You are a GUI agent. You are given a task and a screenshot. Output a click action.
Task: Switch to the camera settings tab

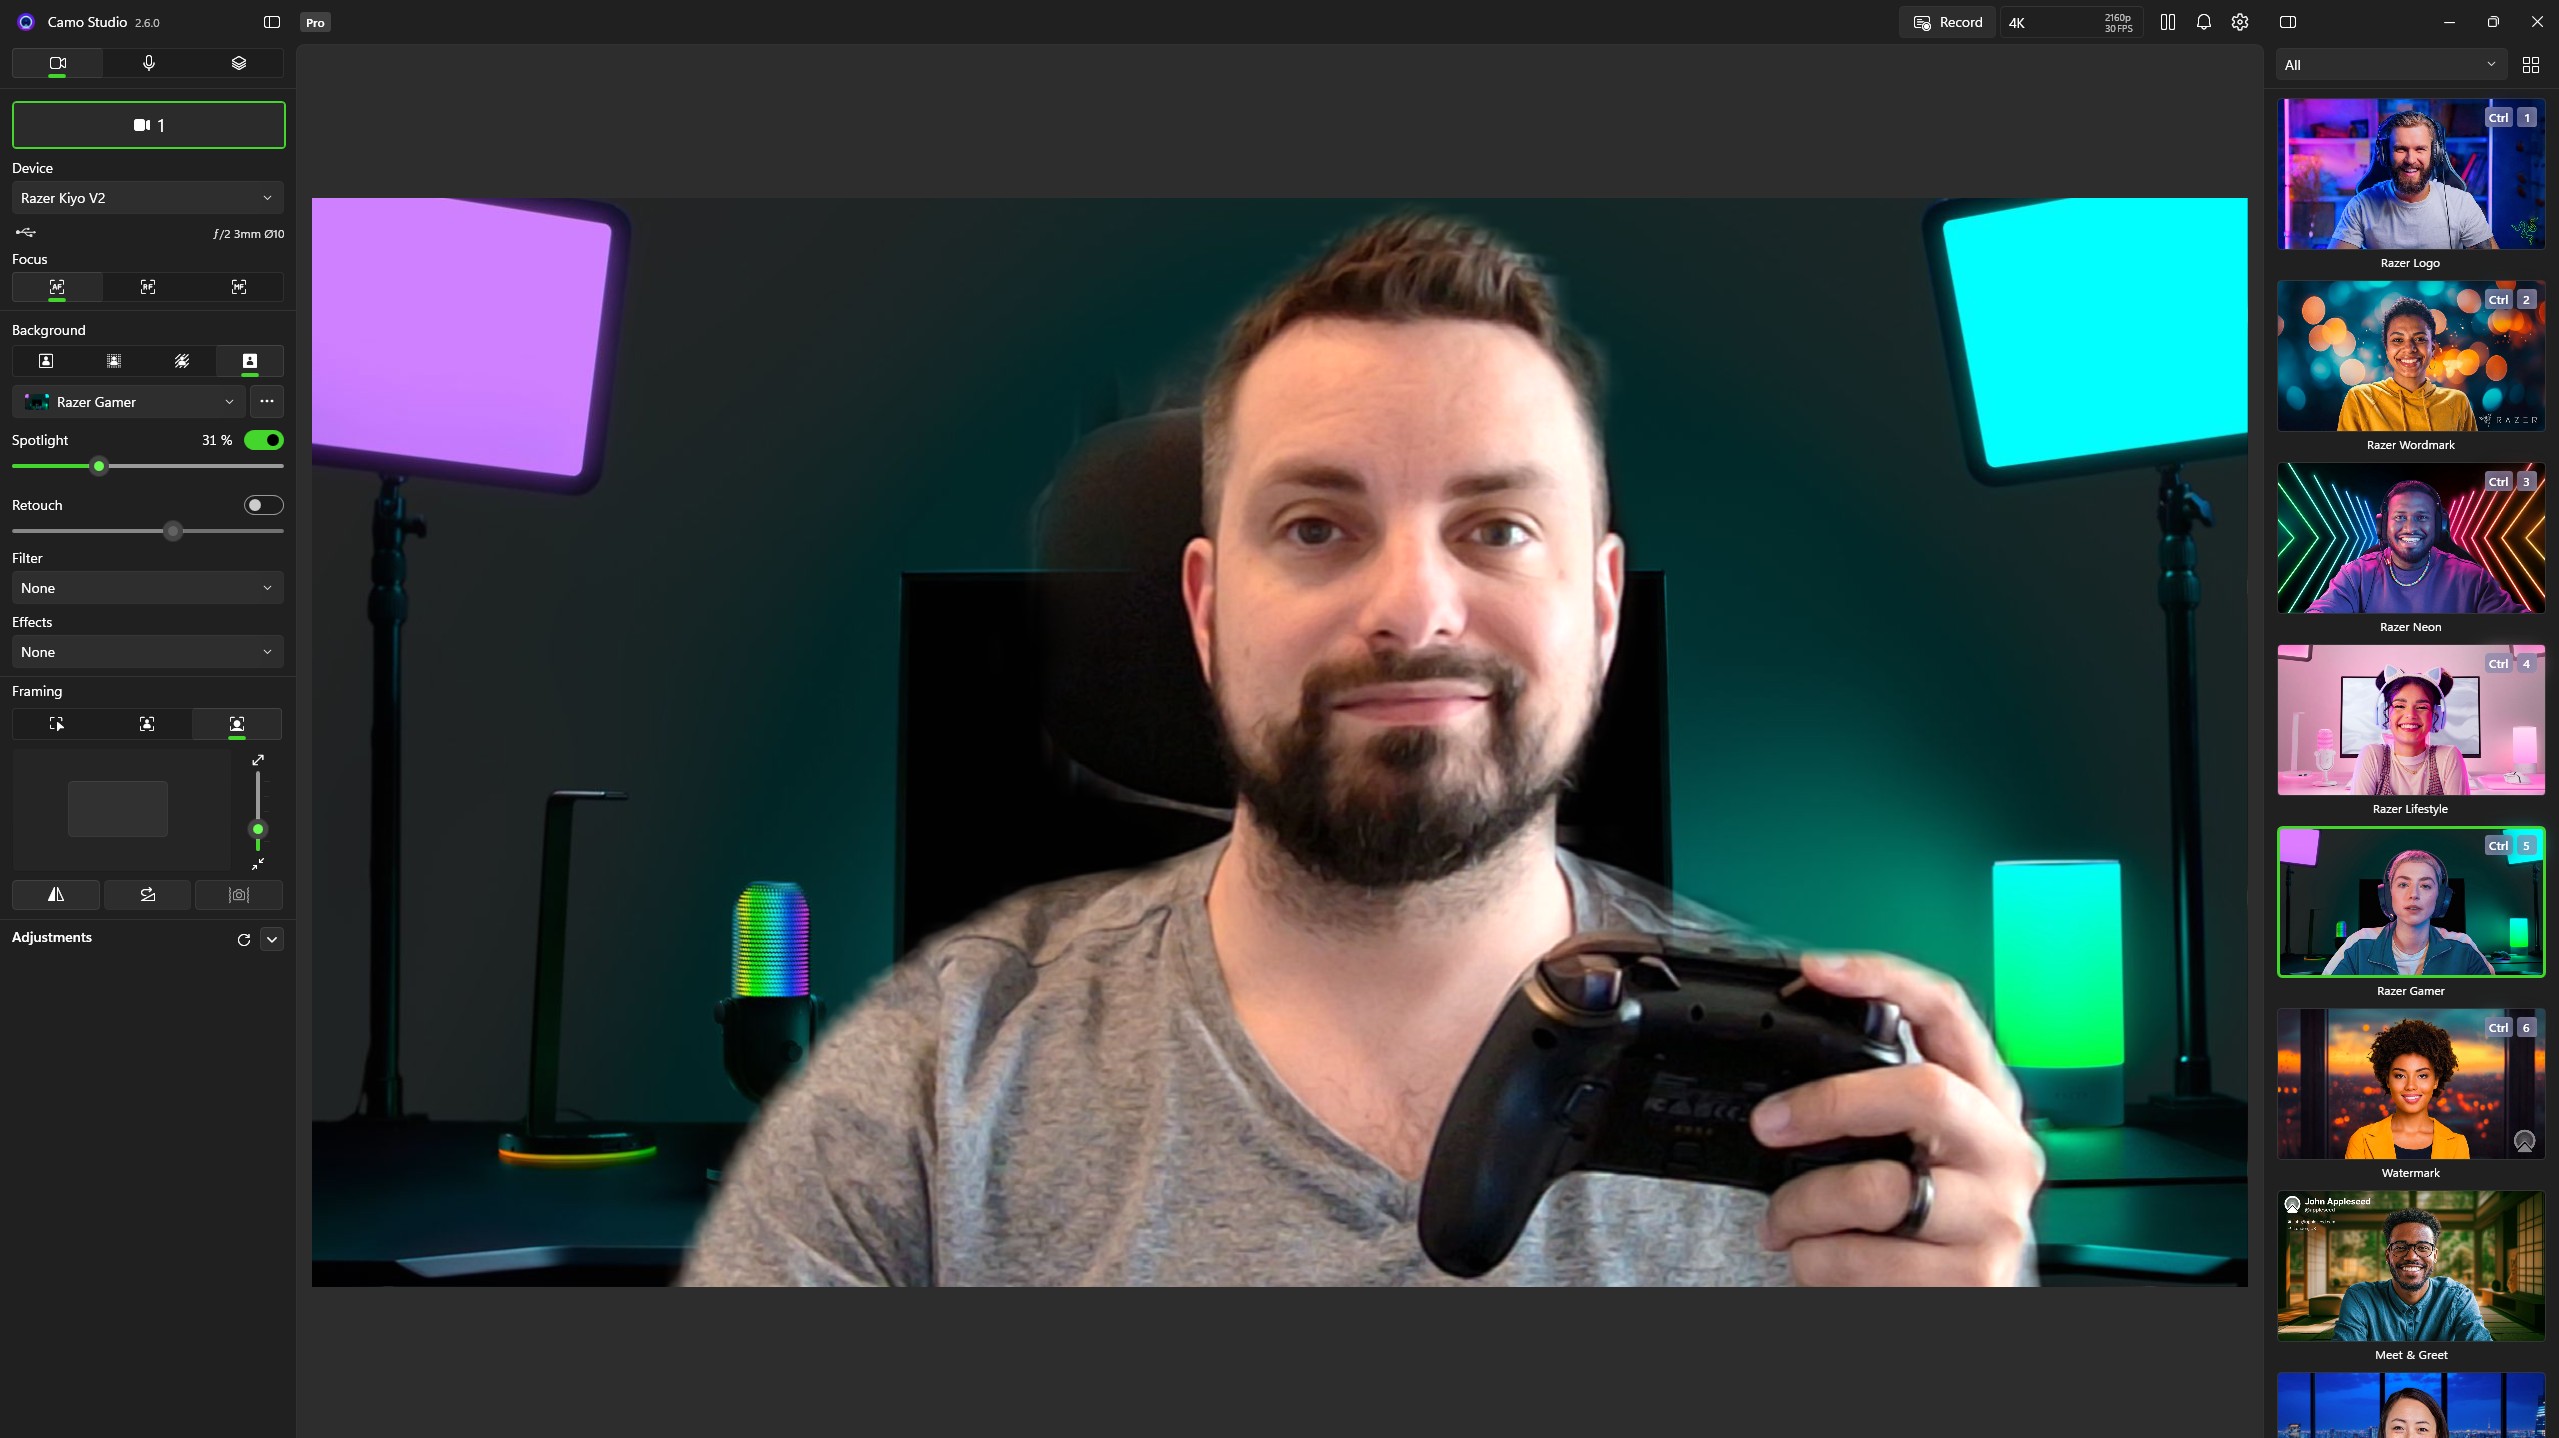click(x=56, y=62)
